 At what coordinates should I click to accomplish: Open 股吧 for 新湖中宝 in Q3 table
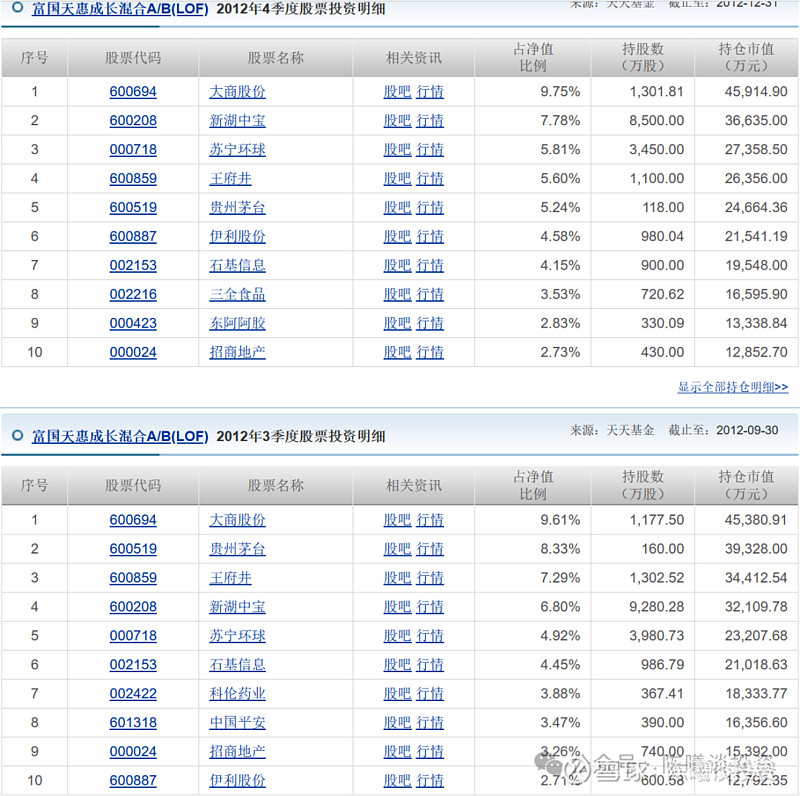pos(397,607)
